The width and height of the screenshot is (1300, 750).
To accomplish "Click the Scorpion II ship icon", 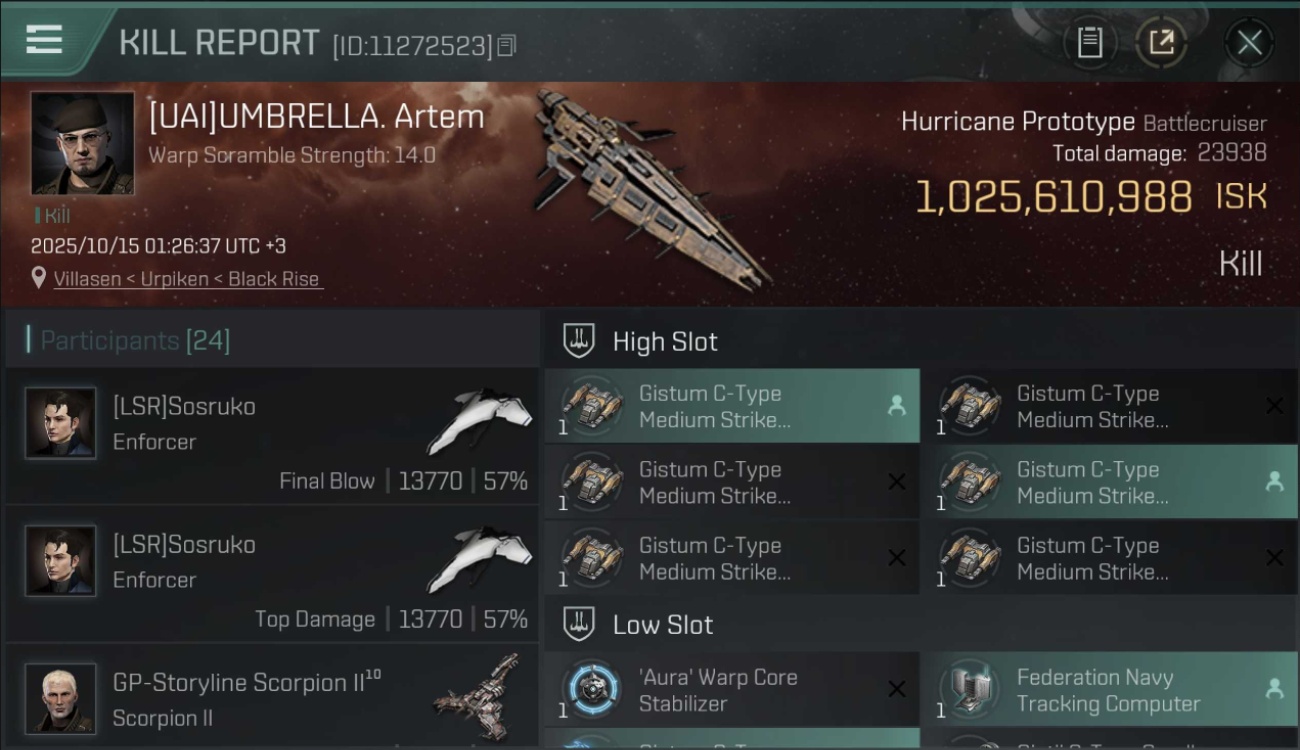I will pyautogui.click(x=479, y=695).
